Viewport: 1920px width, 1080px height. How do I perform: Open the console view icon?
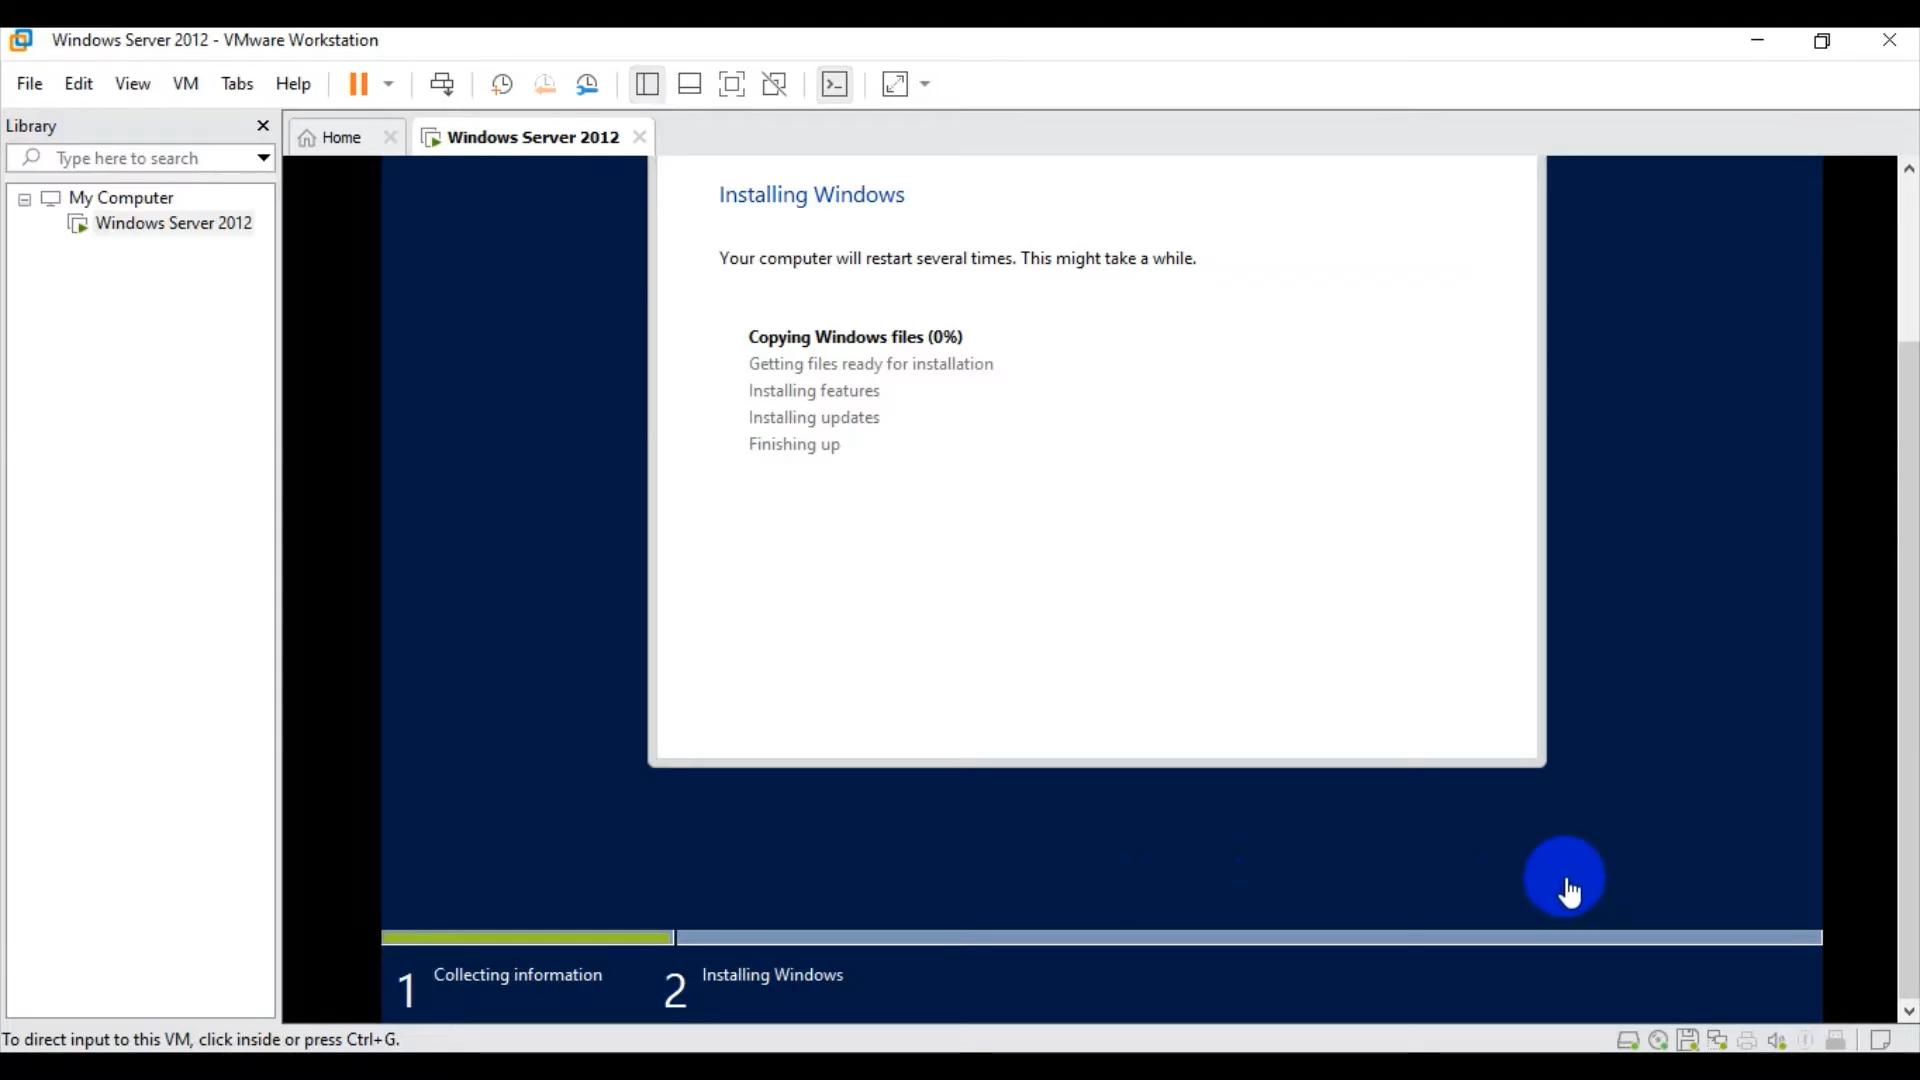tap(834, 84)
